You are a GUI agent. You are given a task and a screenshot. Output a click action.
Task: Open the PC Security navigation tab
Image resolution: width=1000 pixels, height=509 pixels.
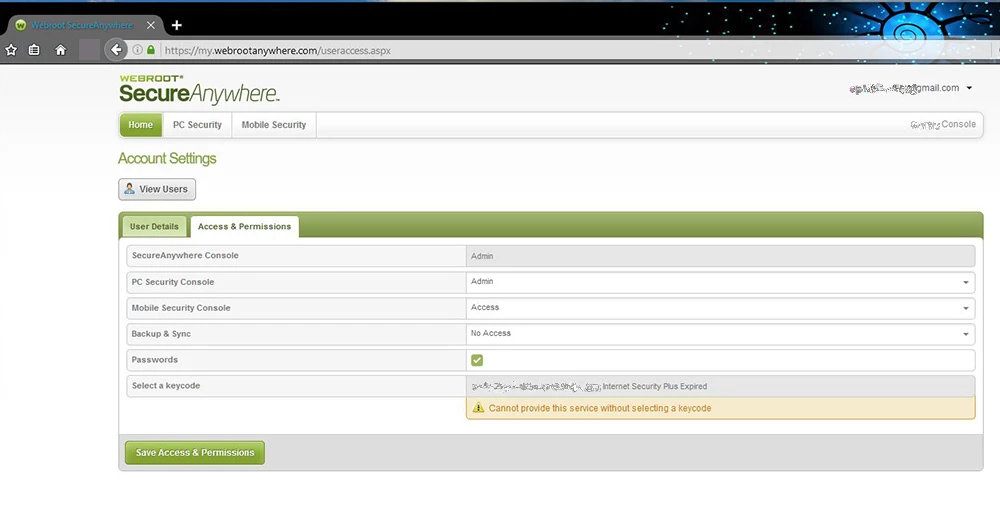pos(197,125)
